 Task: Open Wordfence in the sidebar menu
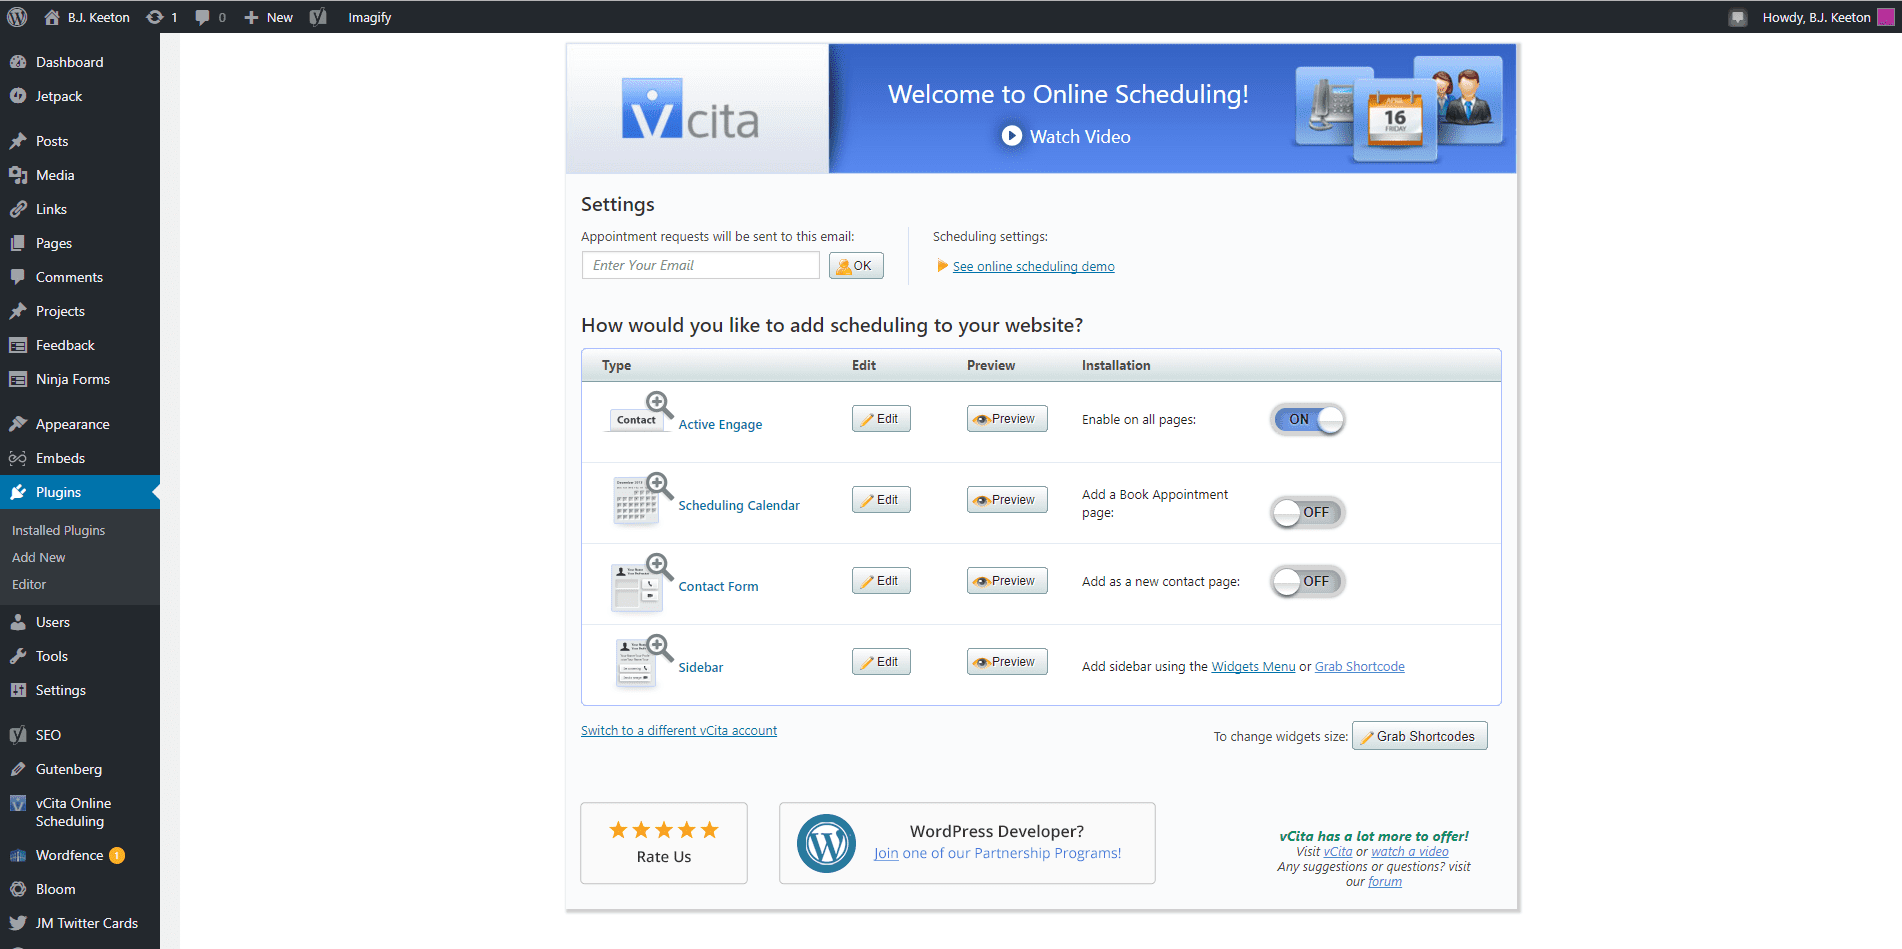pos(80,855)
